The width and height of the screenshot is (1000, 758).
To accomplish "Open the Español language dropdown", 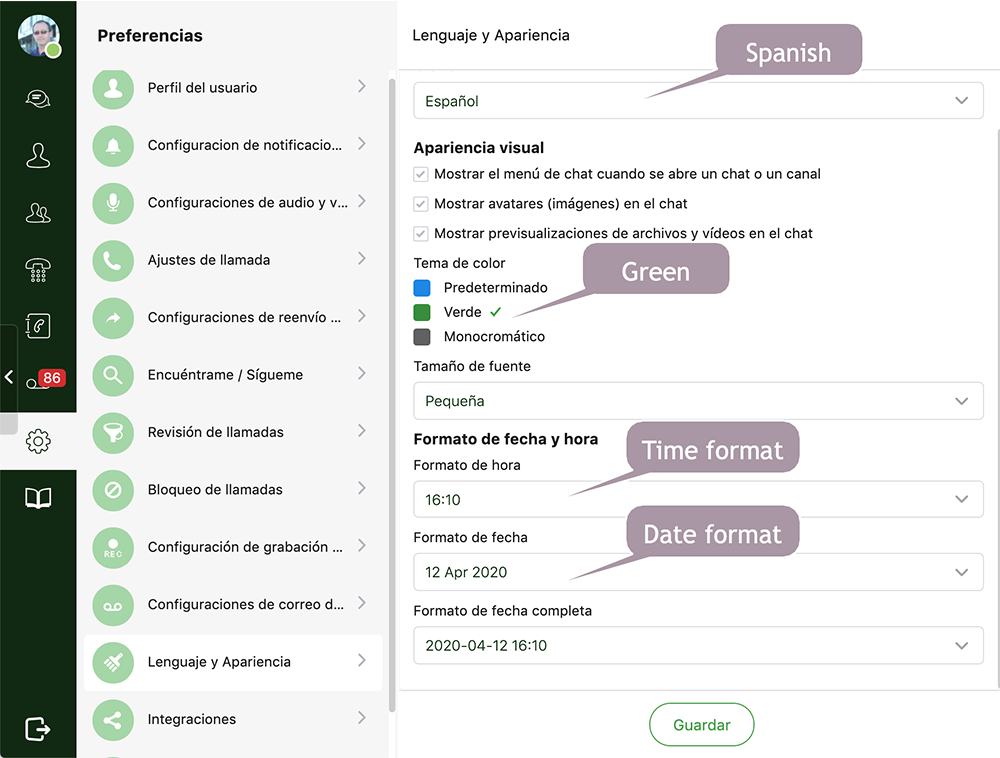I will click(698, 100).
